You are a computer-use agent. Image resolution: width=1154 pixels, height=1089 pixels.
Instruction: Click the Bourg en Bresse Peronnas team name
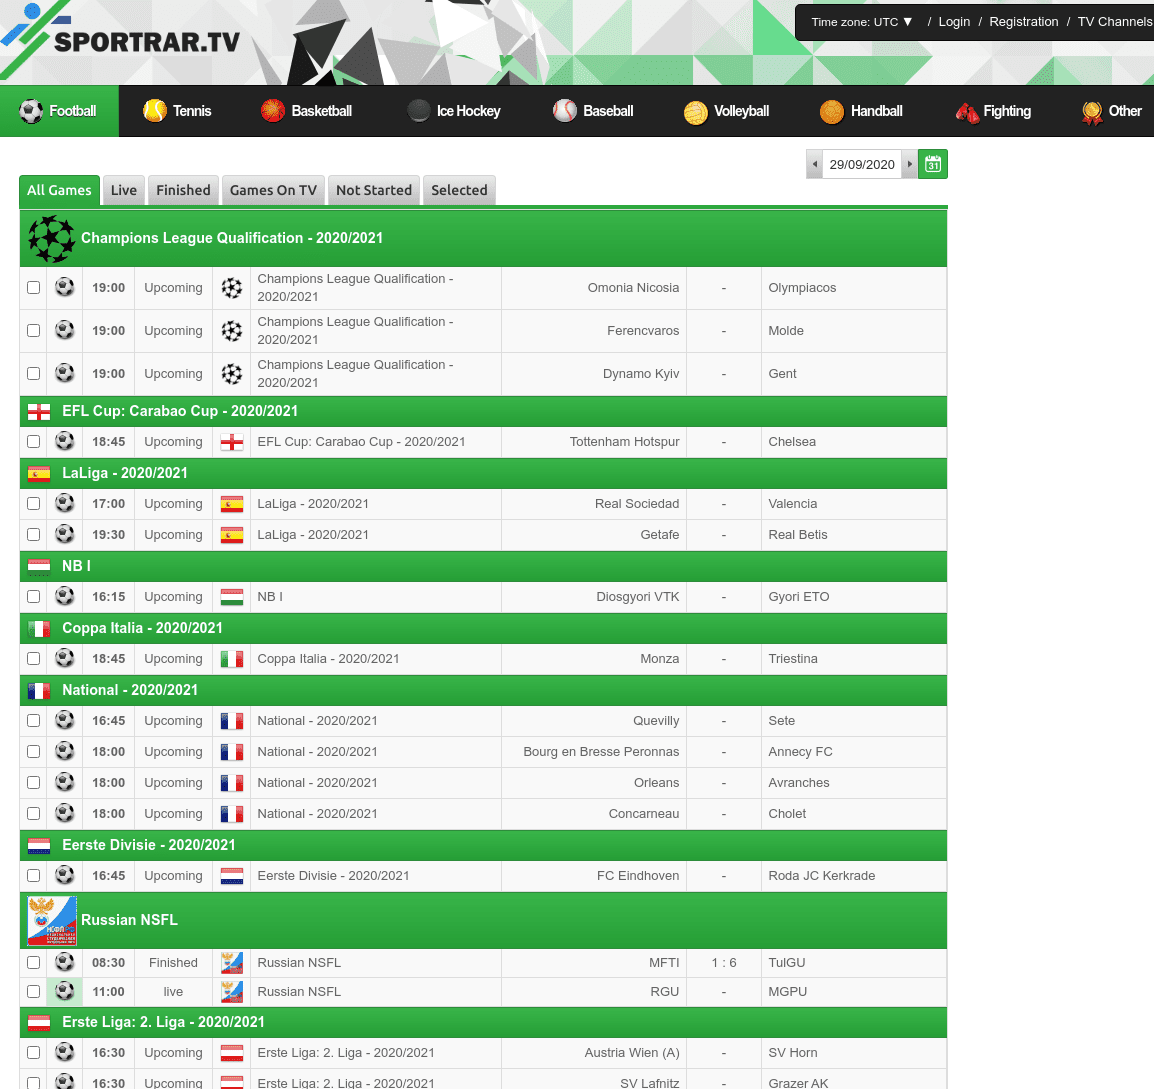click(601, 751)
